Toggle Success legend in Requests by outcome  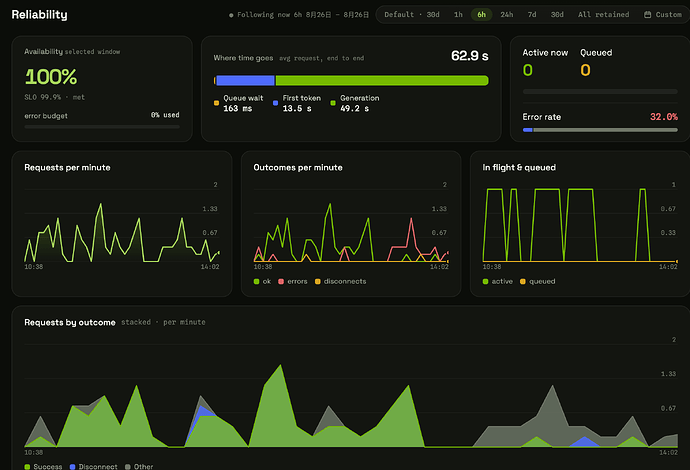43,466
